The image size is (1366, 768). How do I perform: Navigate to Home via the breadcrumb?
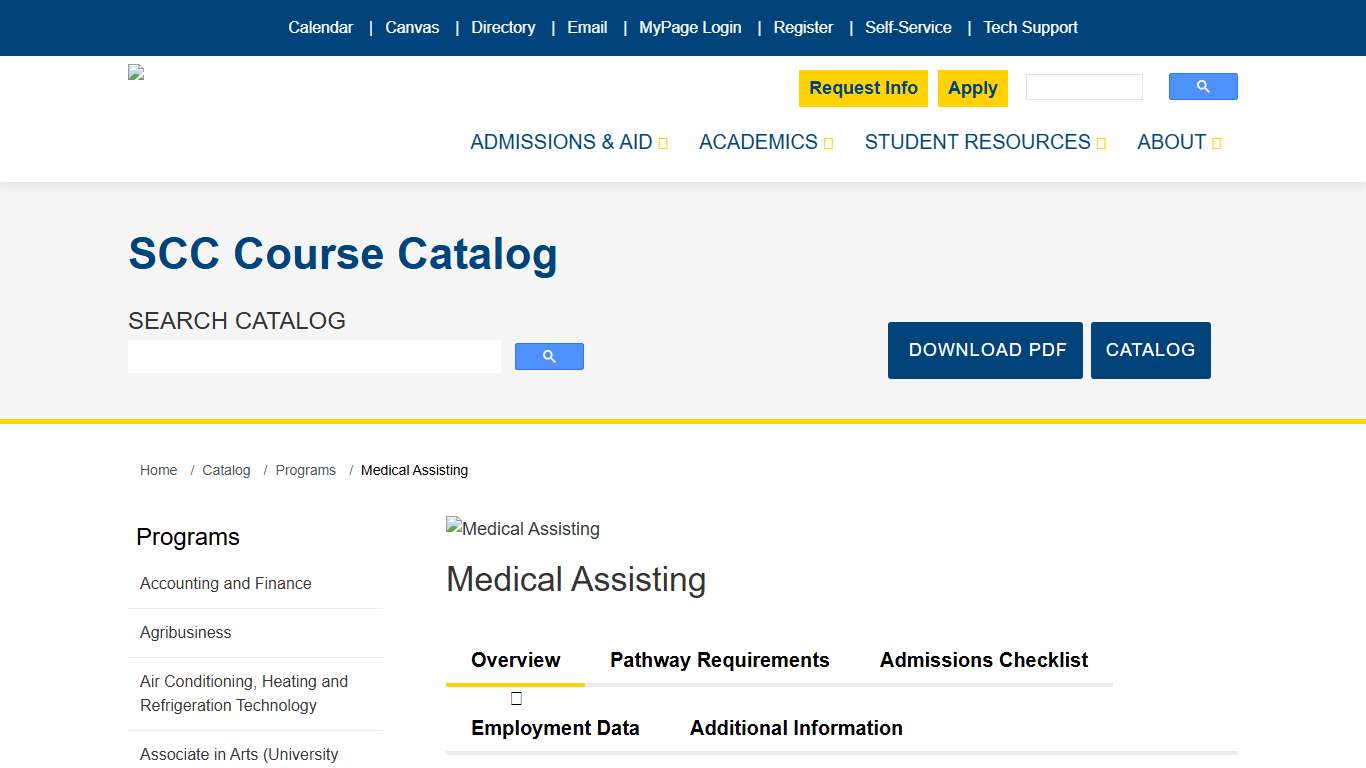tap(158, 470)
